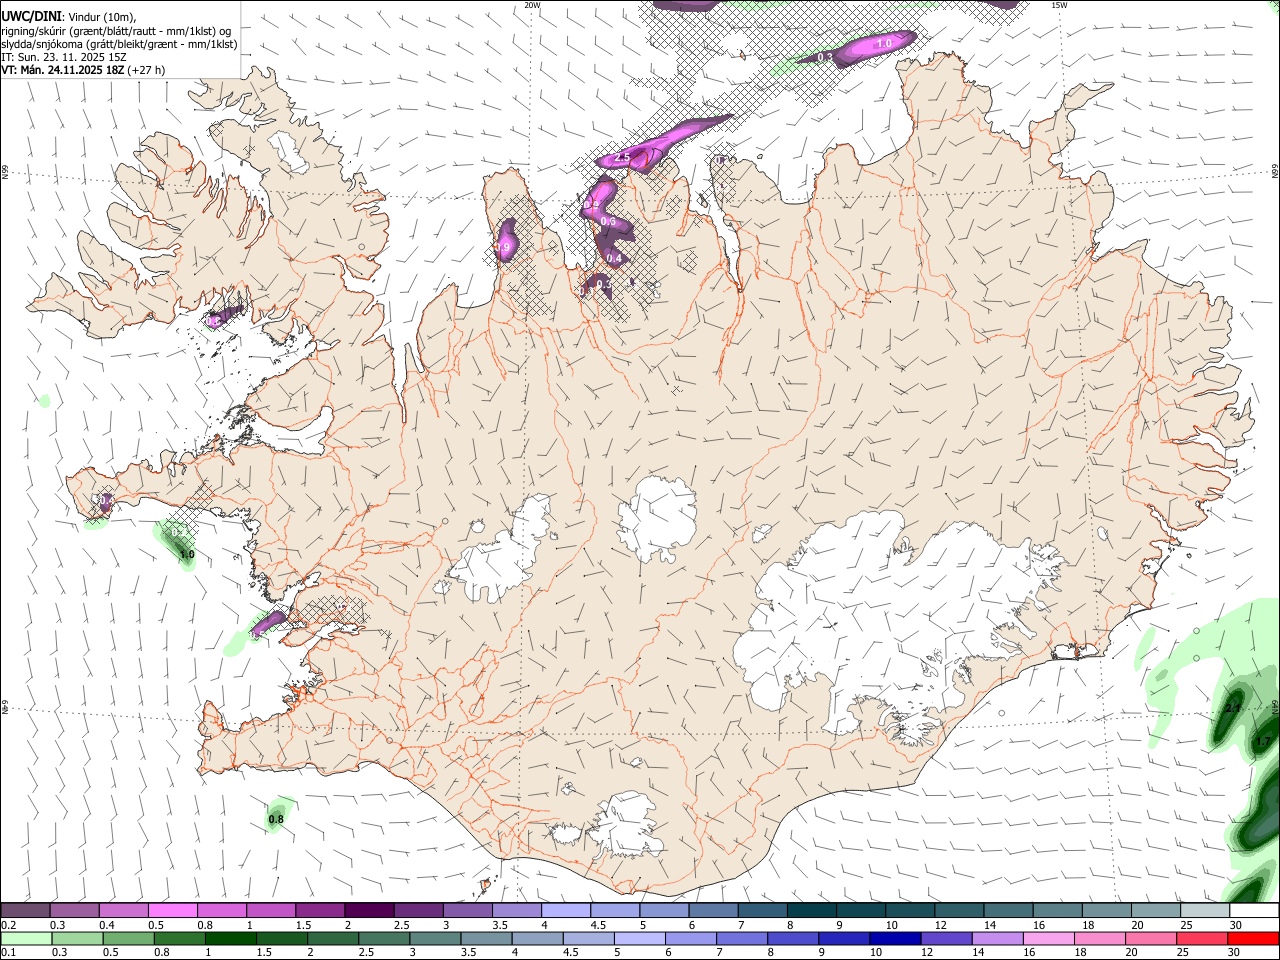Click the 15W longitude label at top

click(1059, 5)
